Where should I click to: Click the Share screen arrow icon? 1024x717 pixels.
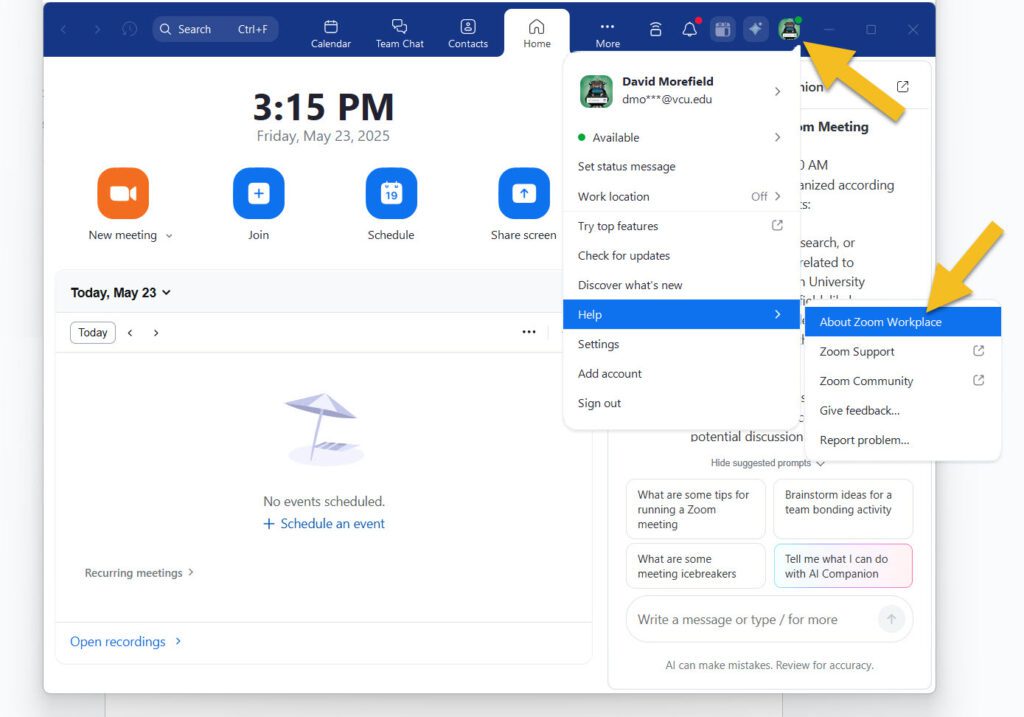click(524, 194)
